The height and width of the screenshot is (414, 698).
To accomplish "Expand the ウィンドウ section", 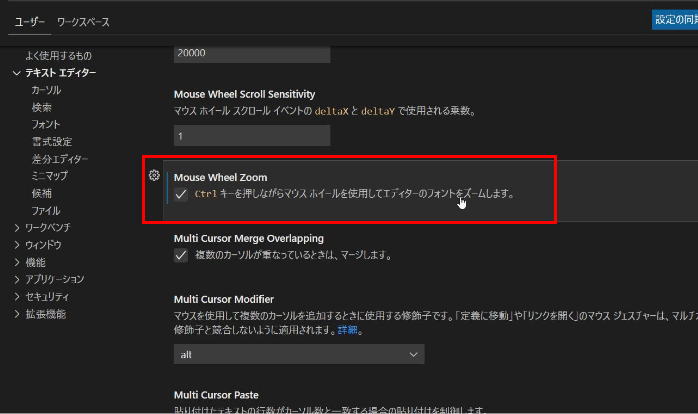I will (17, 245).
